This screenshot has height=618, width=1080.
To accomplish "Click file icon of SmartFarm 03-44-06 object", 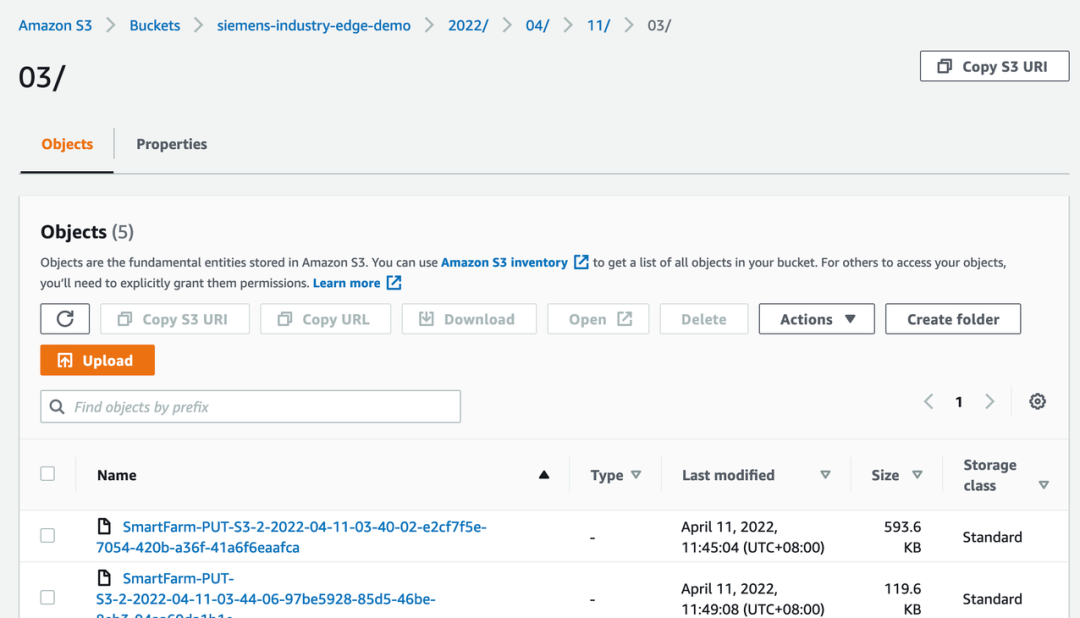I will (104, 577).
